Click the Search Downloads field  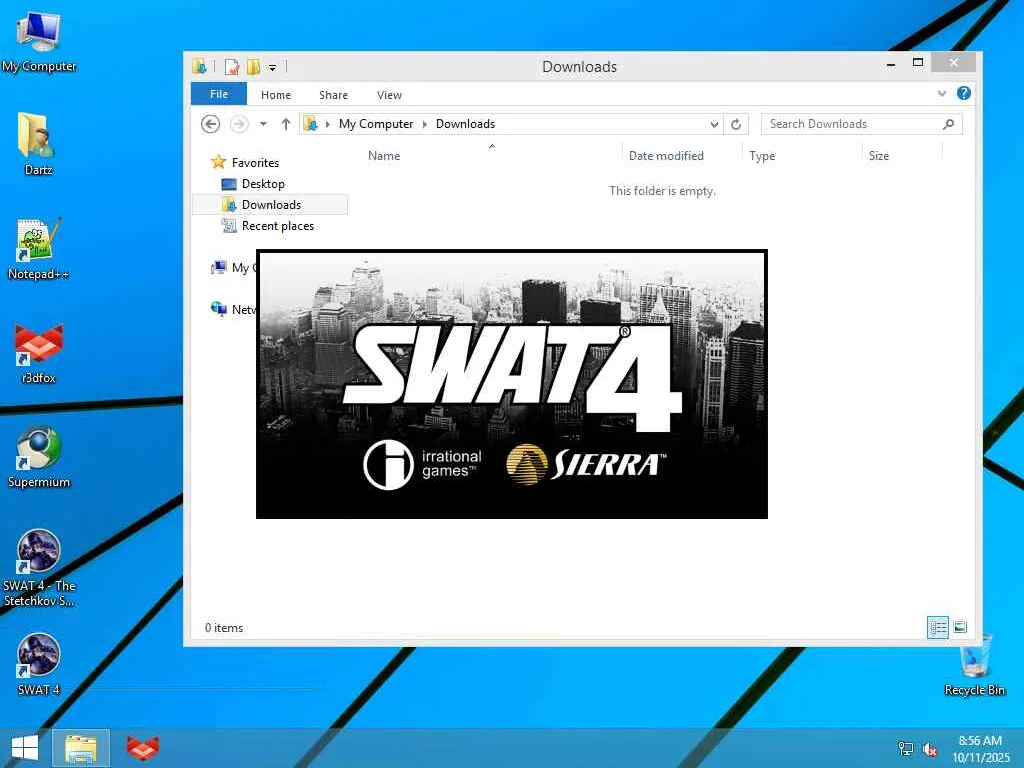tap(861, 124)
